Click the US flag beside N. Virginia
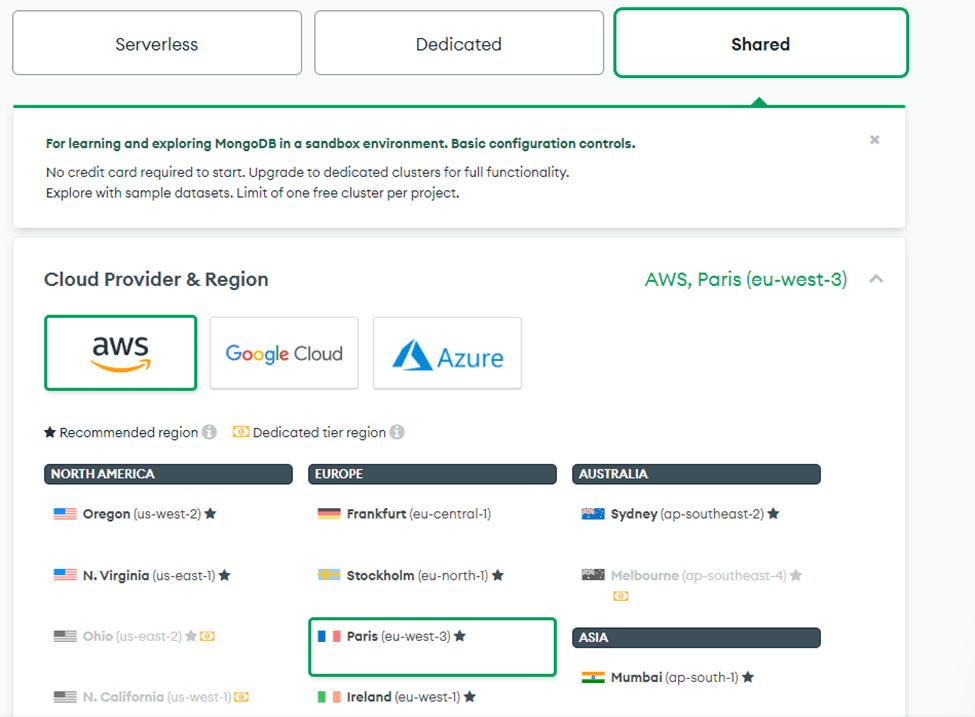The width and height of the screenshot is (975, 717). click(65, 575)
